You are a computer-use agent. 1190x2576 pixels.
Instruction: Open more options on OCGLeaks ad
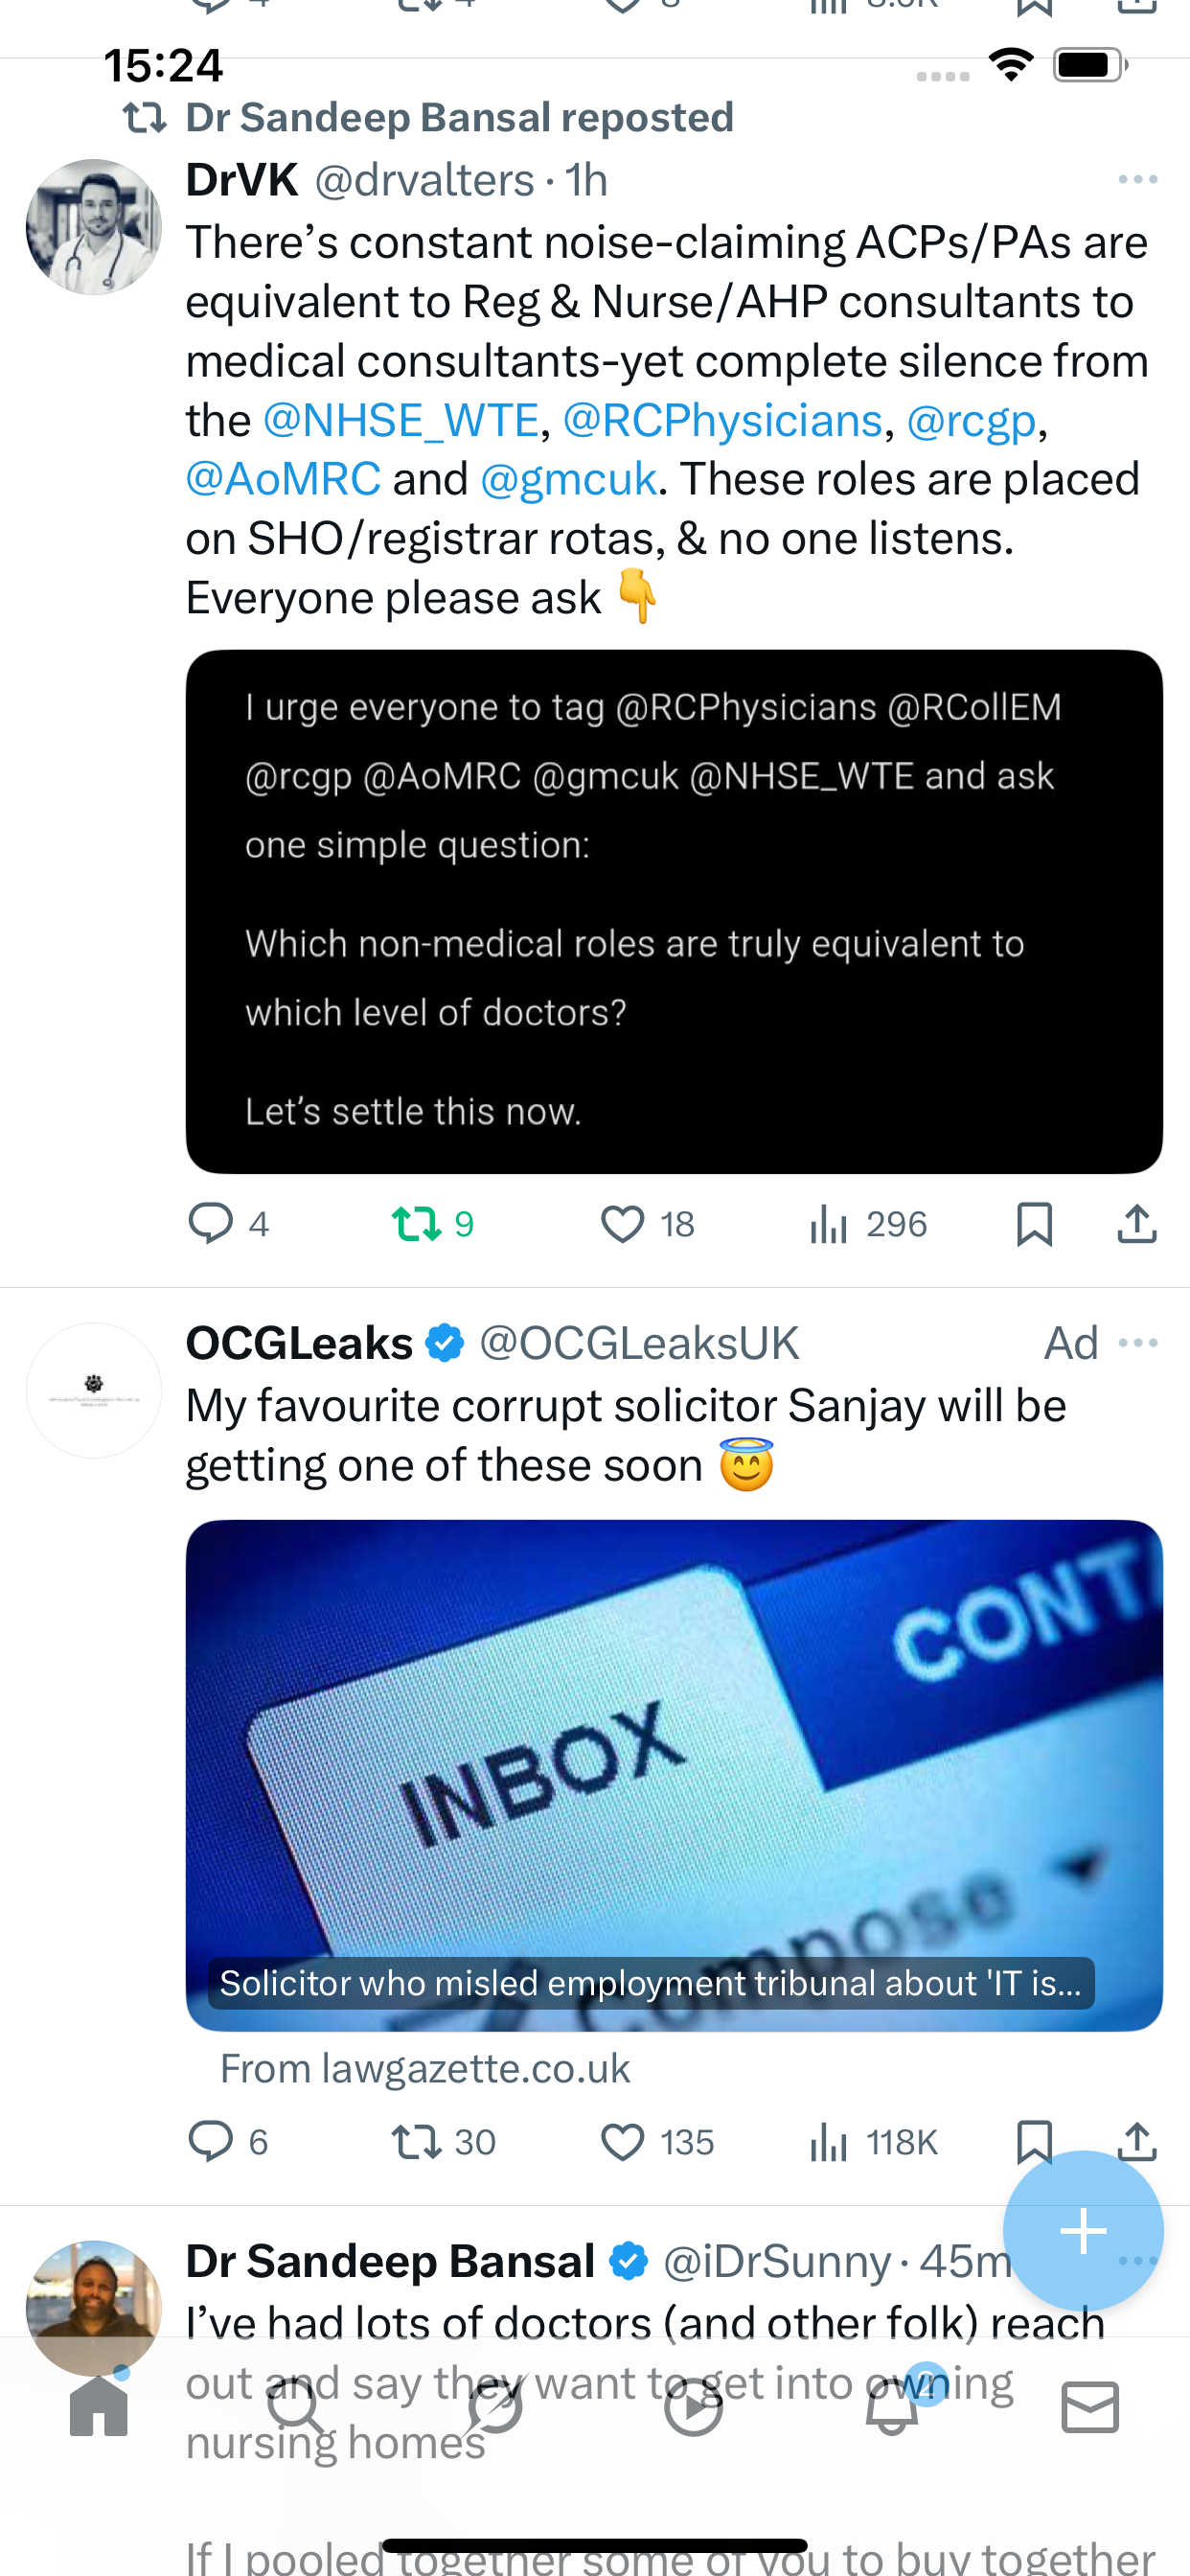[x=1137, y=1343]
